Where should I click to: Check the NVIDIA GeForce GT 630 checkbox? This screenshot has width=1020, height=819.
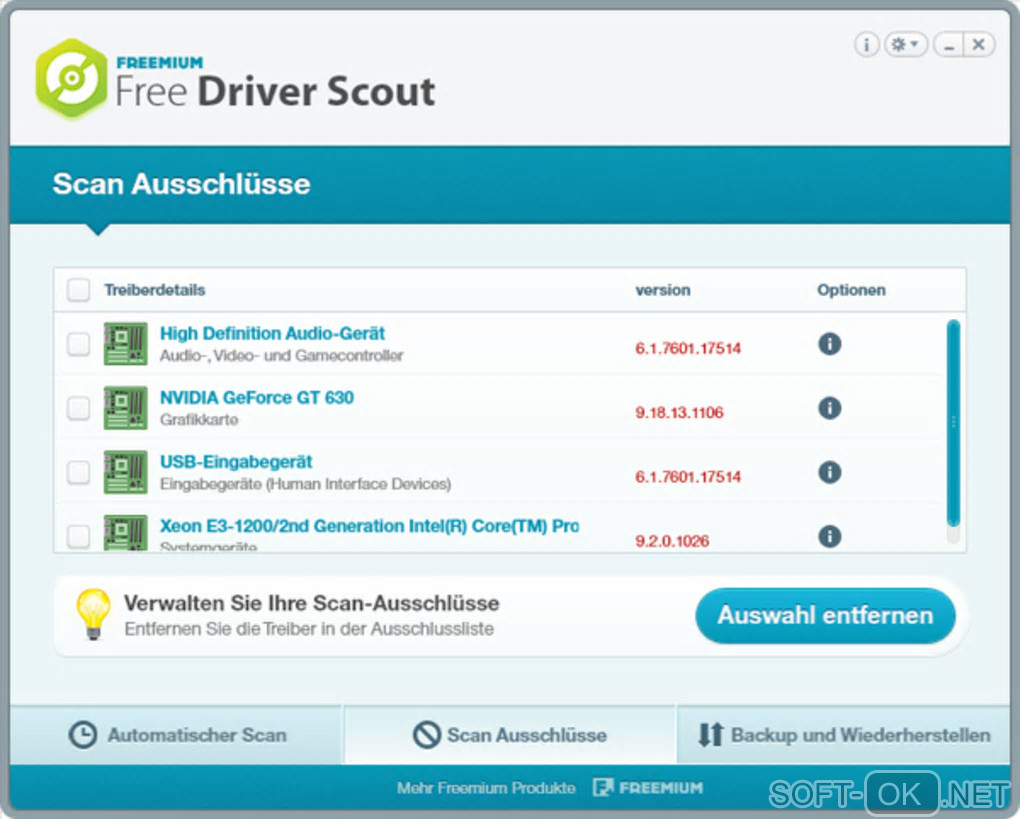(79, 408)
